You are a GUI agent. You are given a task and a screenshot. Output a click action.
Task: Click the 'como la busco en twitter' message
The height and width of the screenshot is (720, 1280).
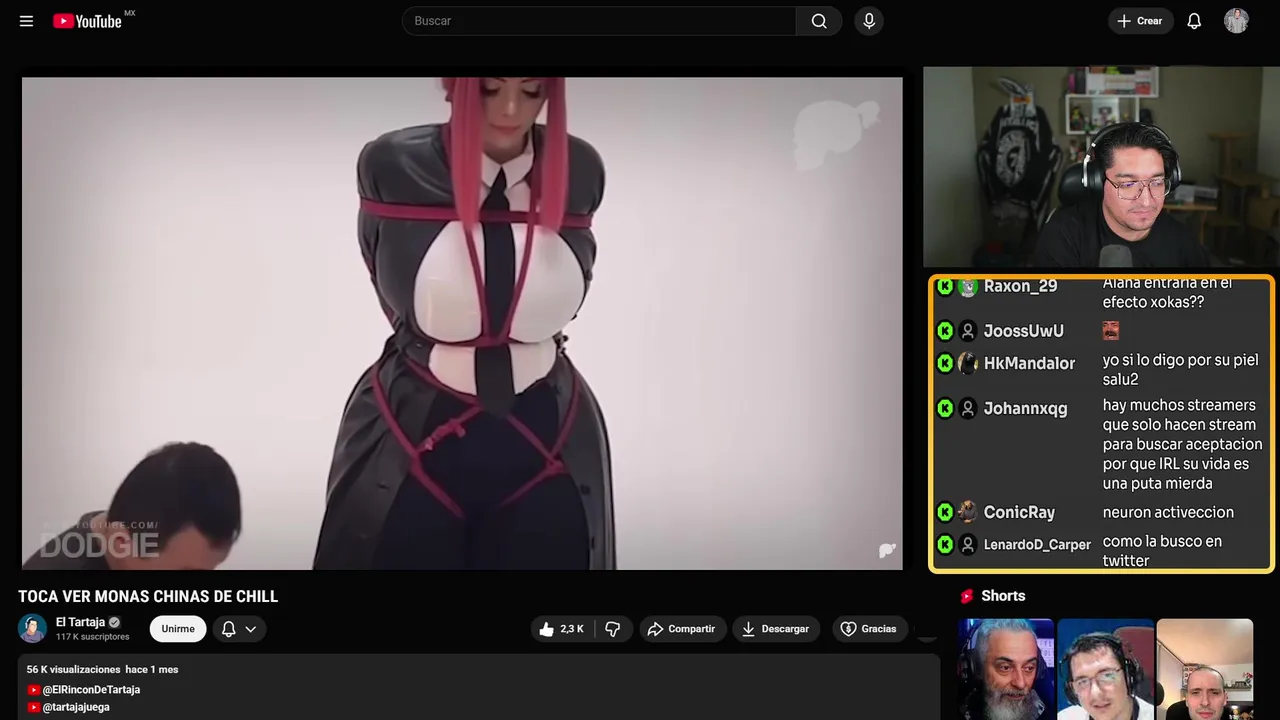(1162, 551)
